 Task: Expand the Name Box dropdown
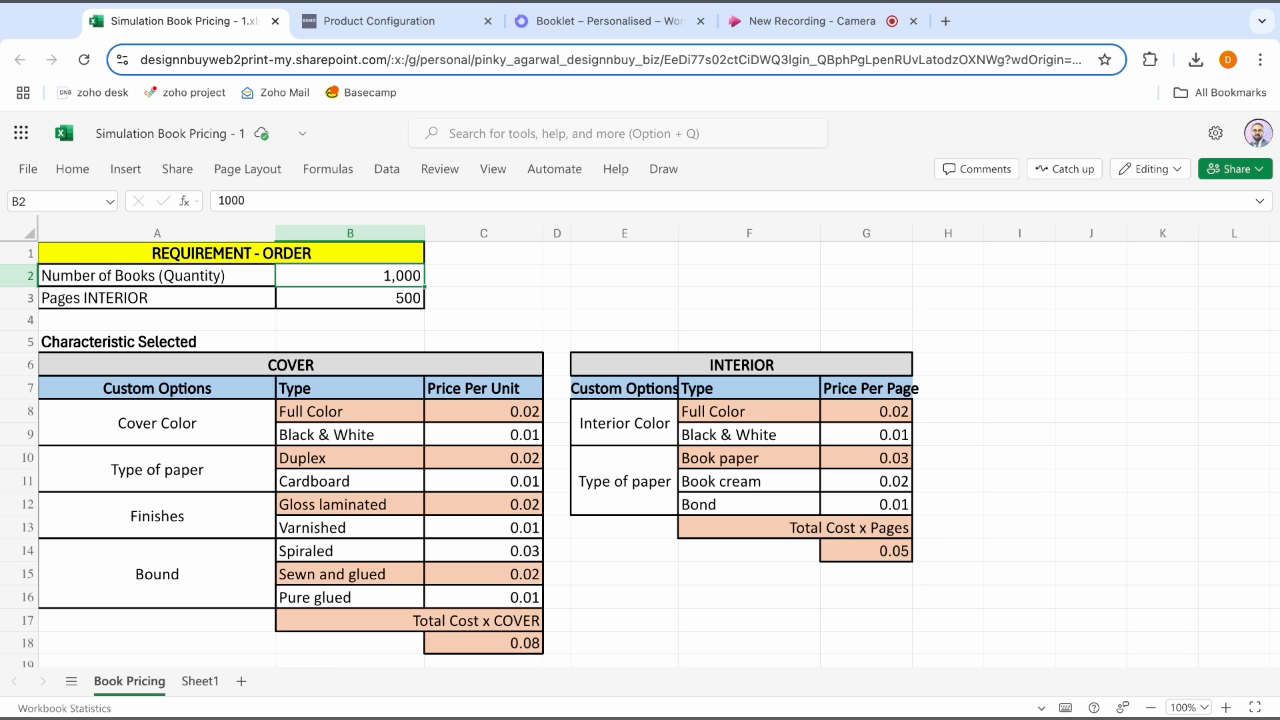click(110, 201)
